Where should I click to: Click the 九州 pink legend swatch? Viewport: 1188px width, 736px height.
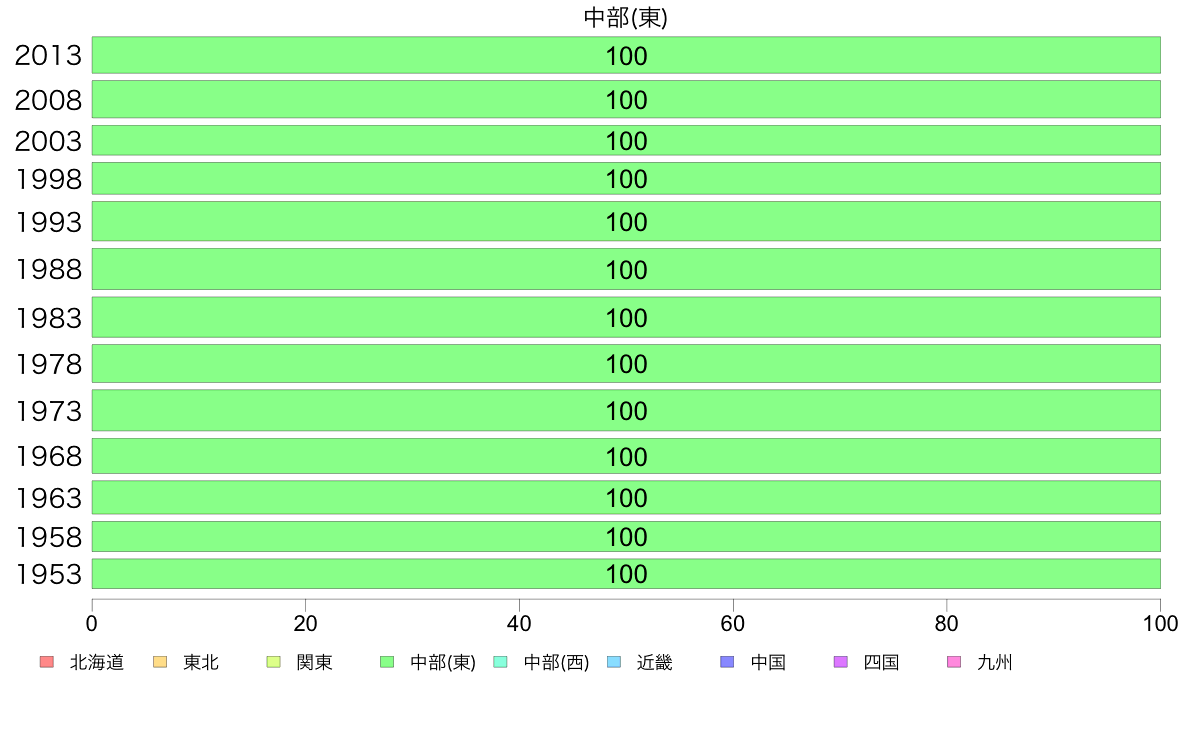954,662
